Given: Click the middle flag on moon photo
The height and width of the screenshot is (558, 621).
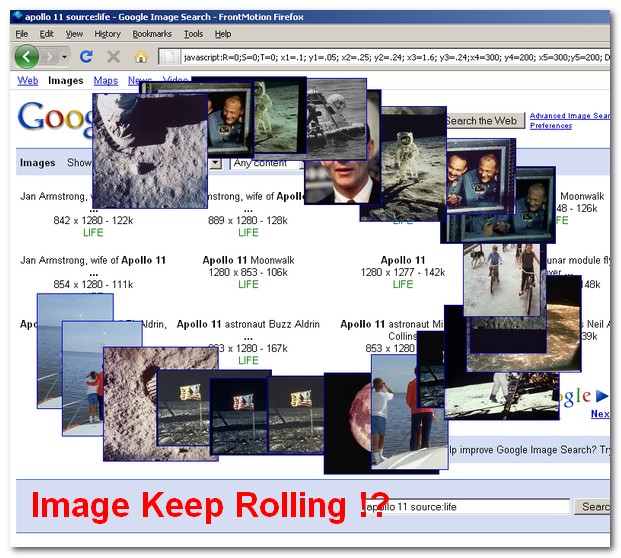Looking at the screenshot, I should (x=238, y=416).
